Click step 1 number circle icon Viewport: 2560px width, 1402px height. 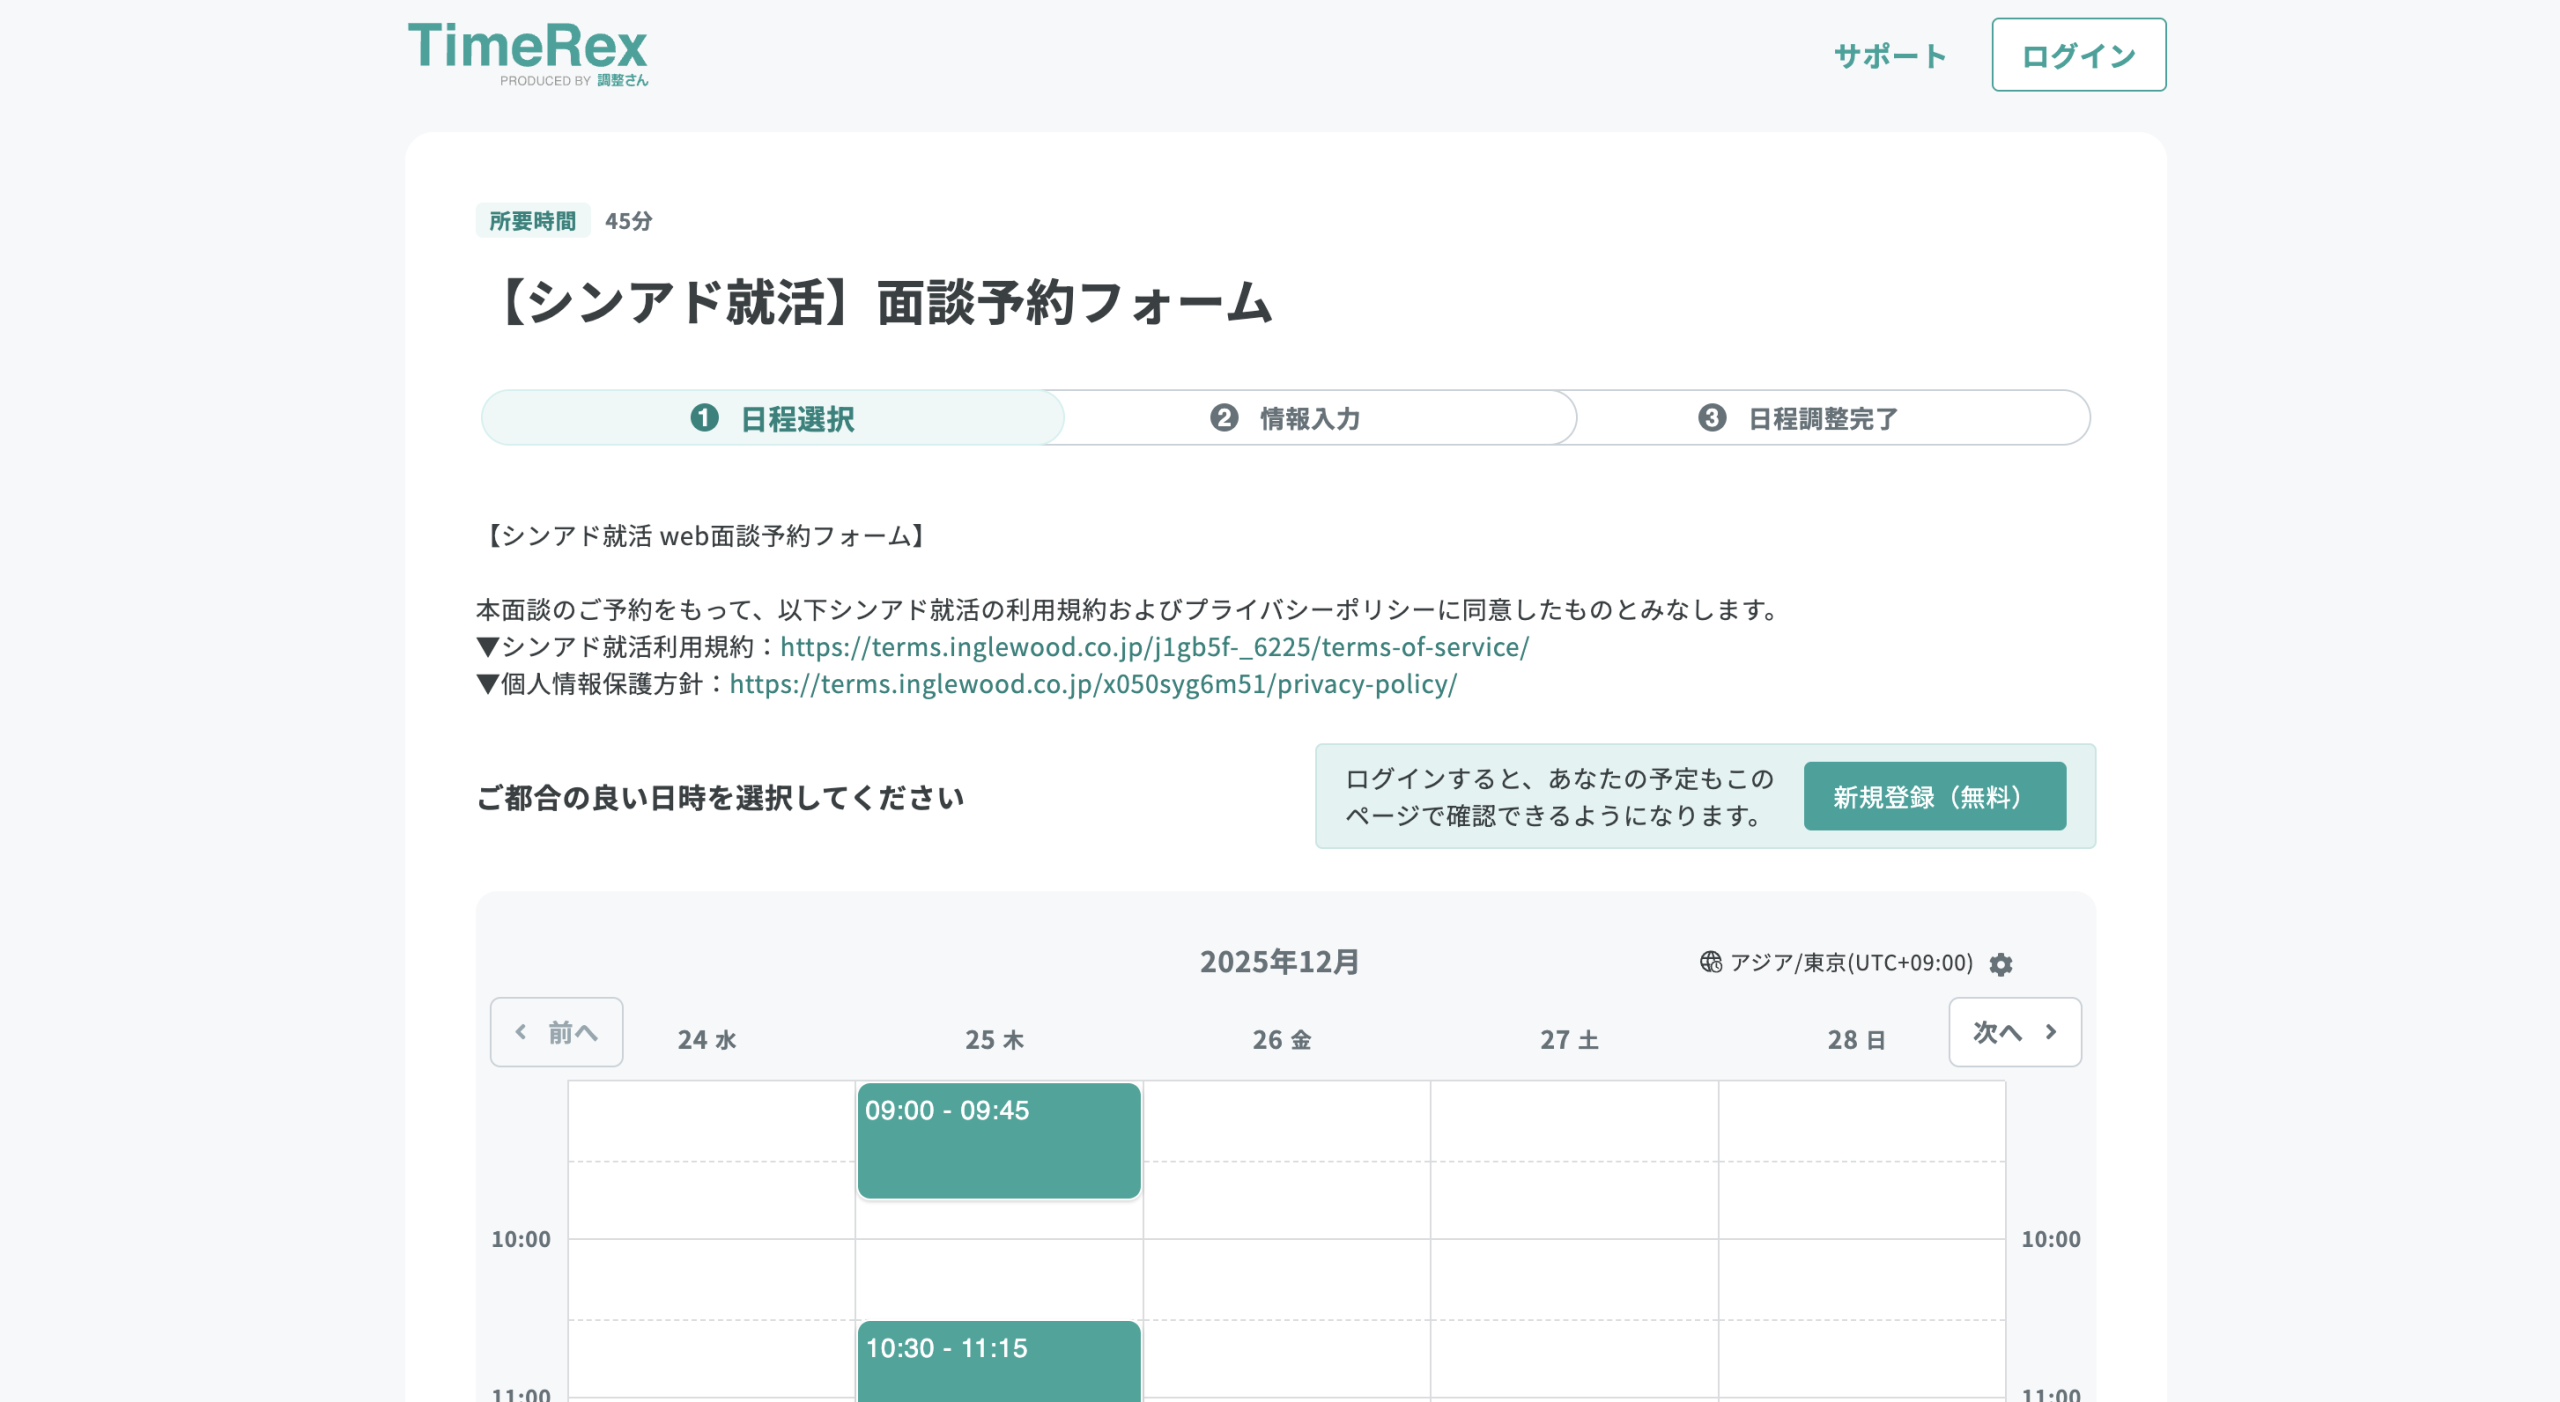click(704, 418)
